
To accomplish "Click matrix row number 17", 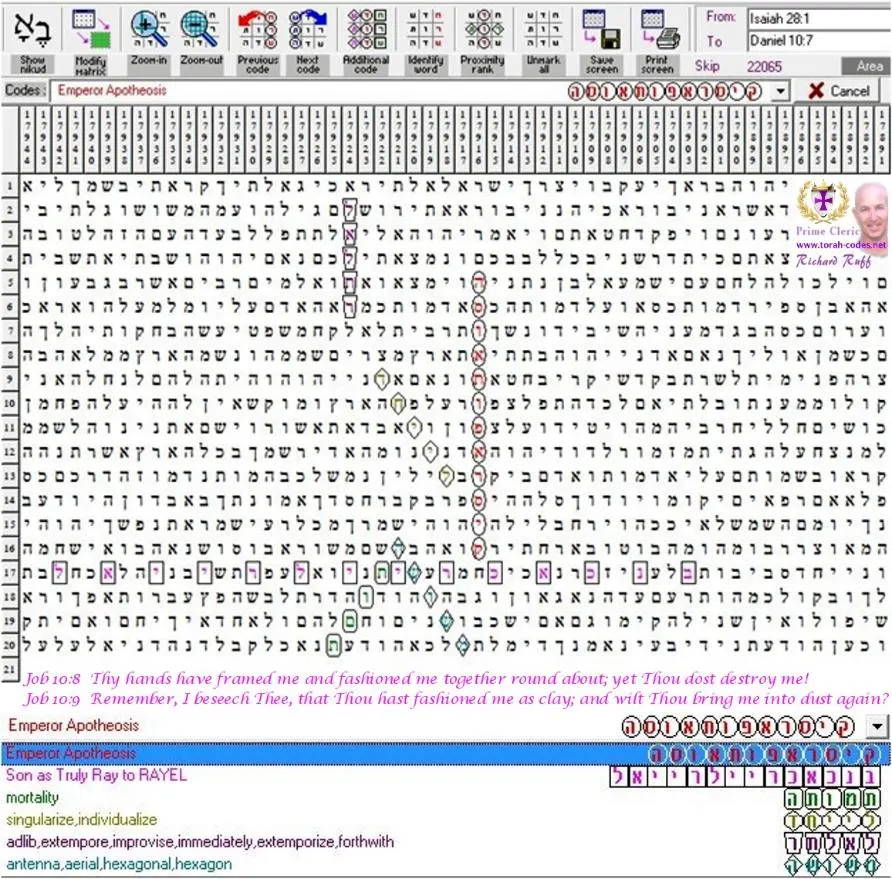I will pos(10,572).
